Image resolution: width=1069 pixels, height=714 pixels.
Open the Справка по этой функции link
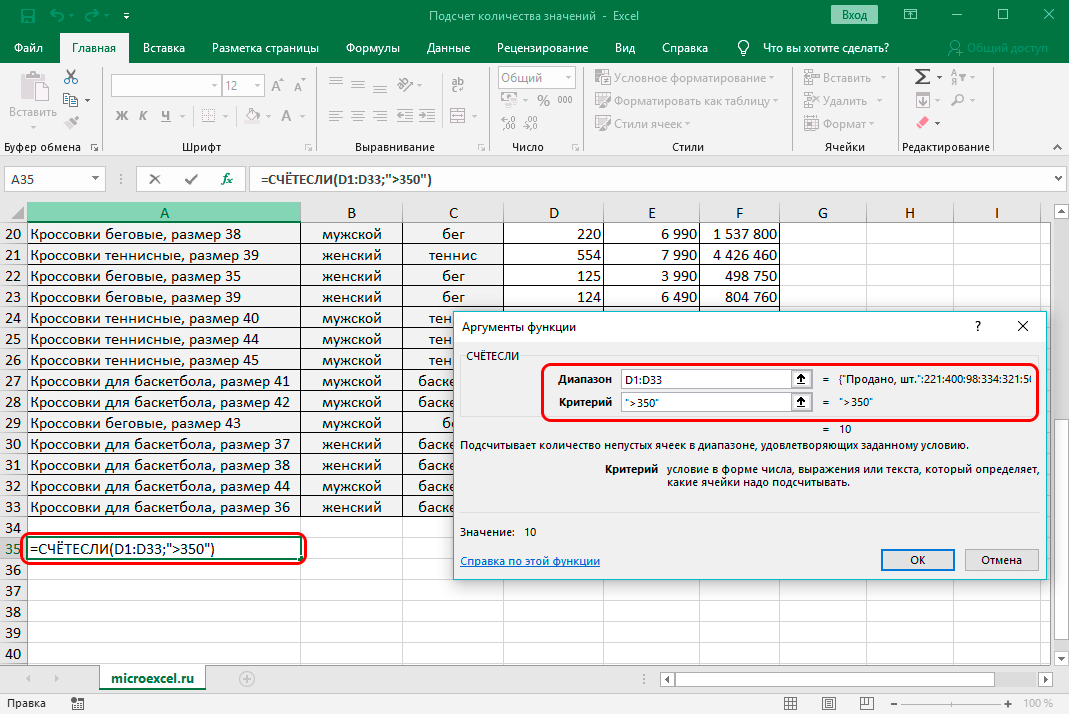(x=530, y=561)
